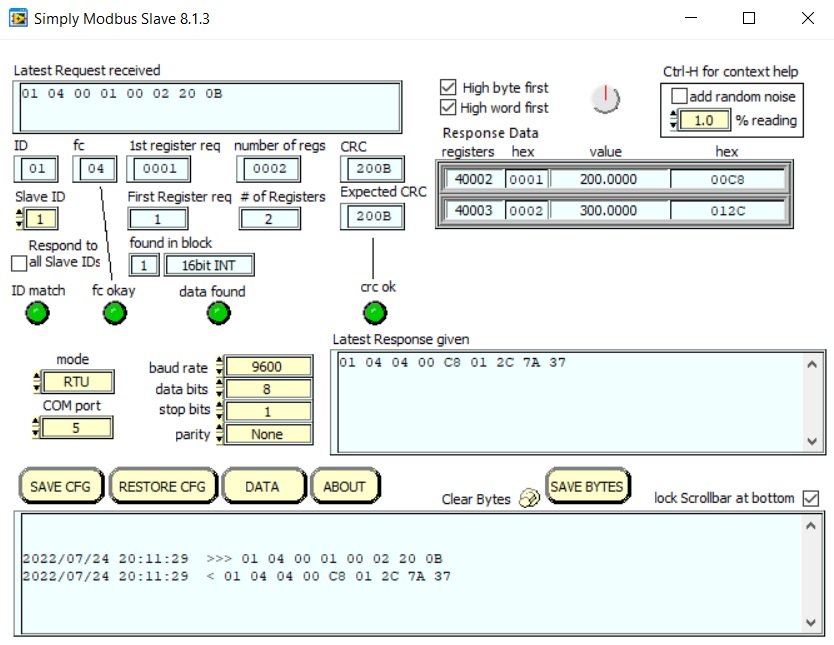Click the Slave ID value field
The height and width of the screenshot is (645, 834).
[40, 219]
